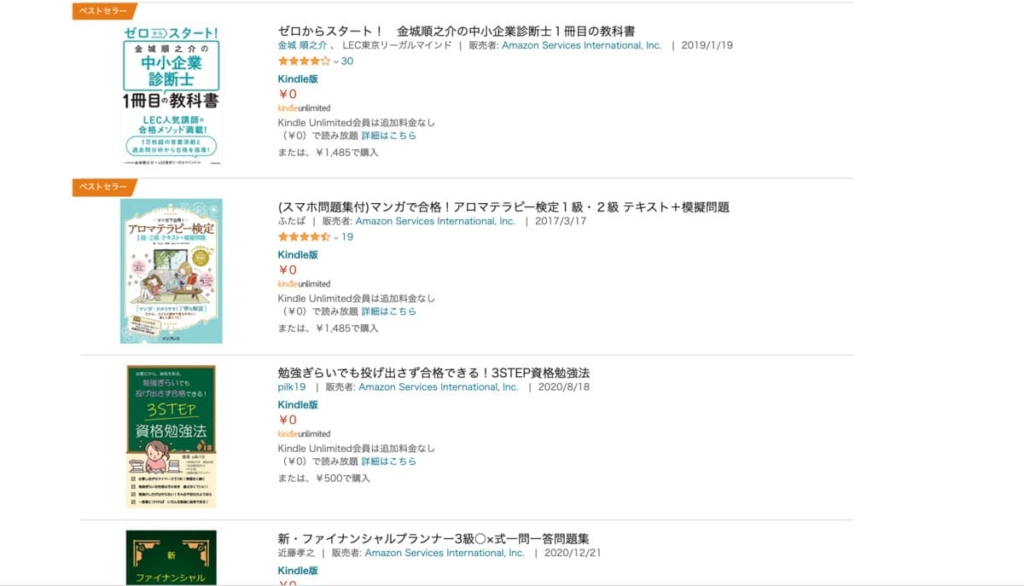Open the ベストセラー badge on the first book
Screen dimensions: 1024x586
pos(104,11)
